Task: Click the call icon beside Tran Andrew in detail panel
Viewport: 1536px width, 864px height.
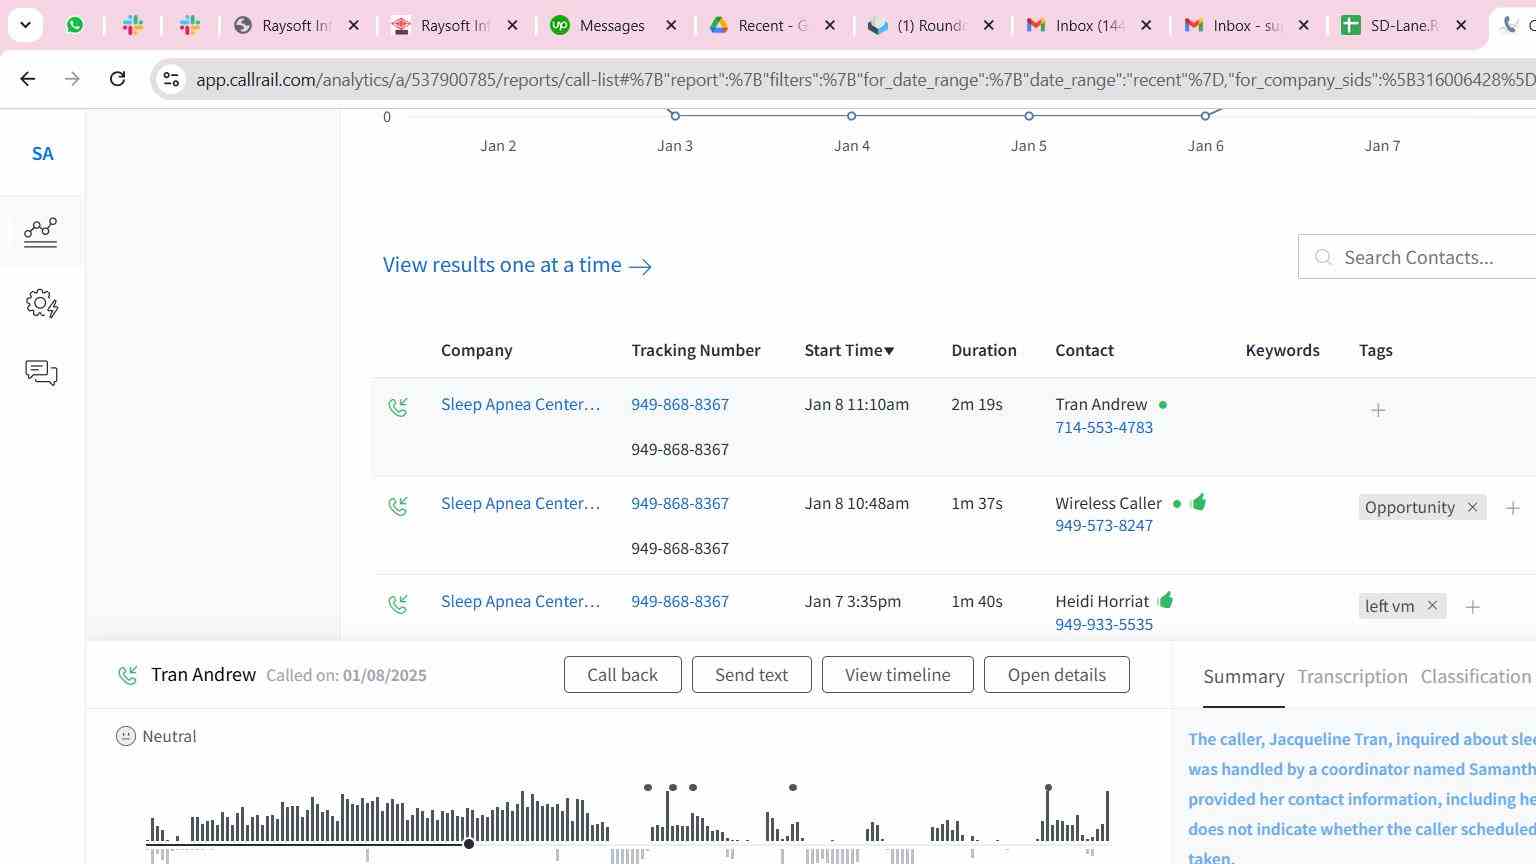Action: pos(127,676)
